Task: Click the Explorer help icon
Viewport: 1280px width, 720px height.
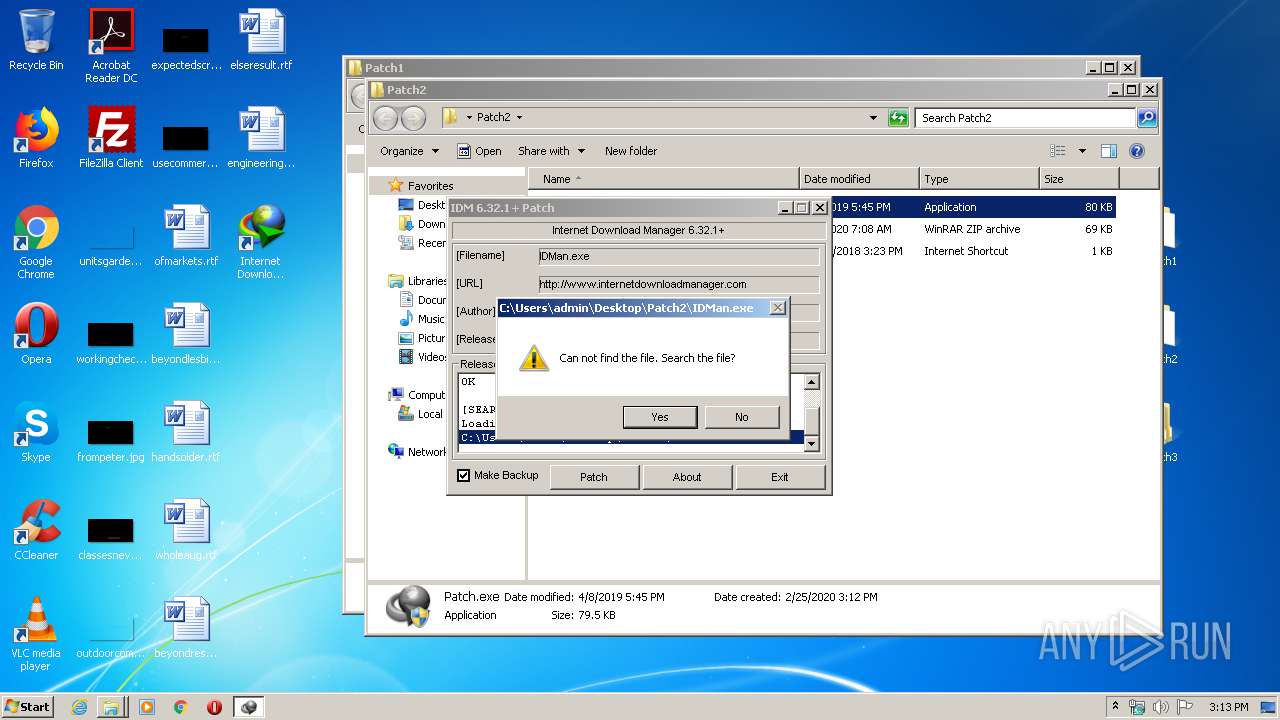Action: point(1136,151)
